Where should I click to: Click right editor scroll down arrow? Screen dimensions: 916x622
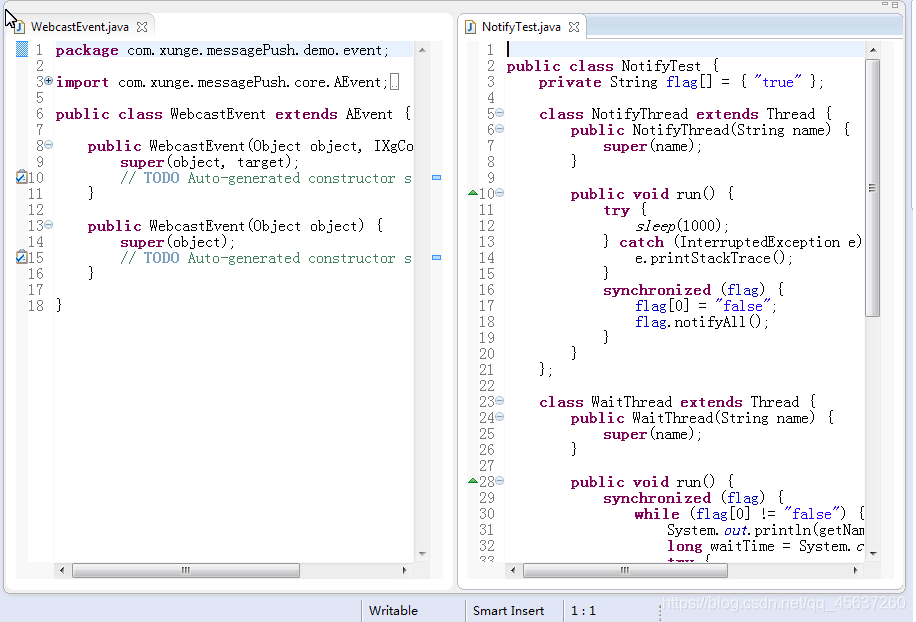(x=873, y=554)
